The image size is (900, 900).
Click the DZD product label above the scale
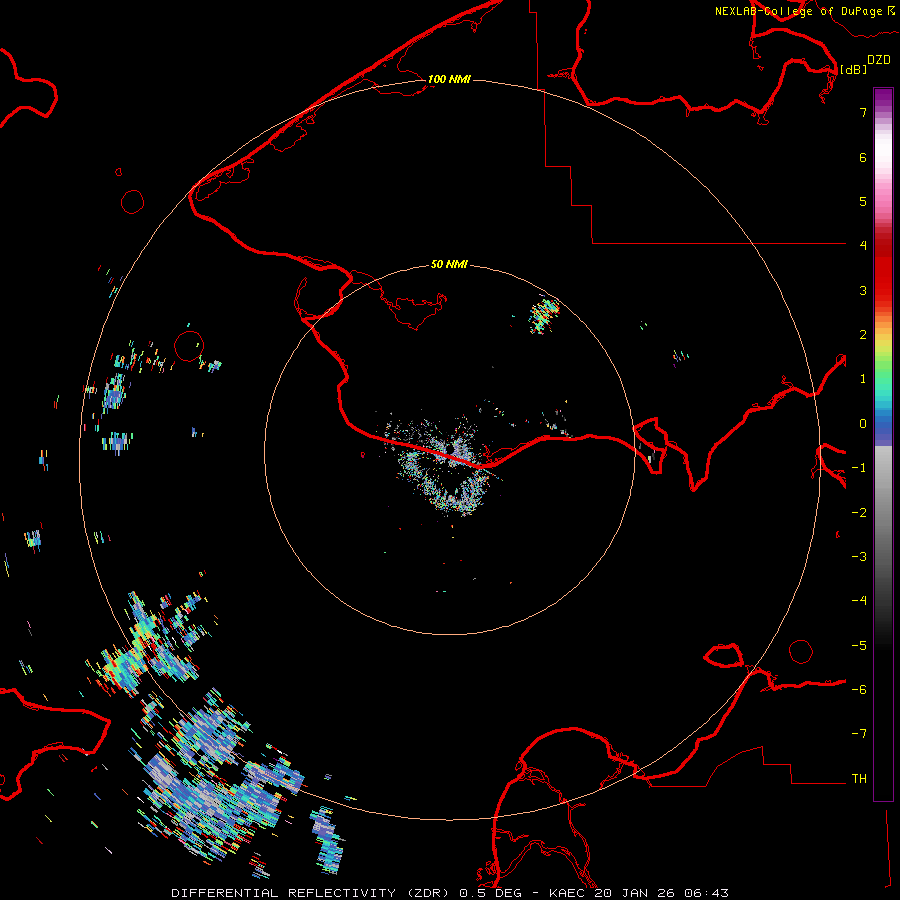coord(879,60)
